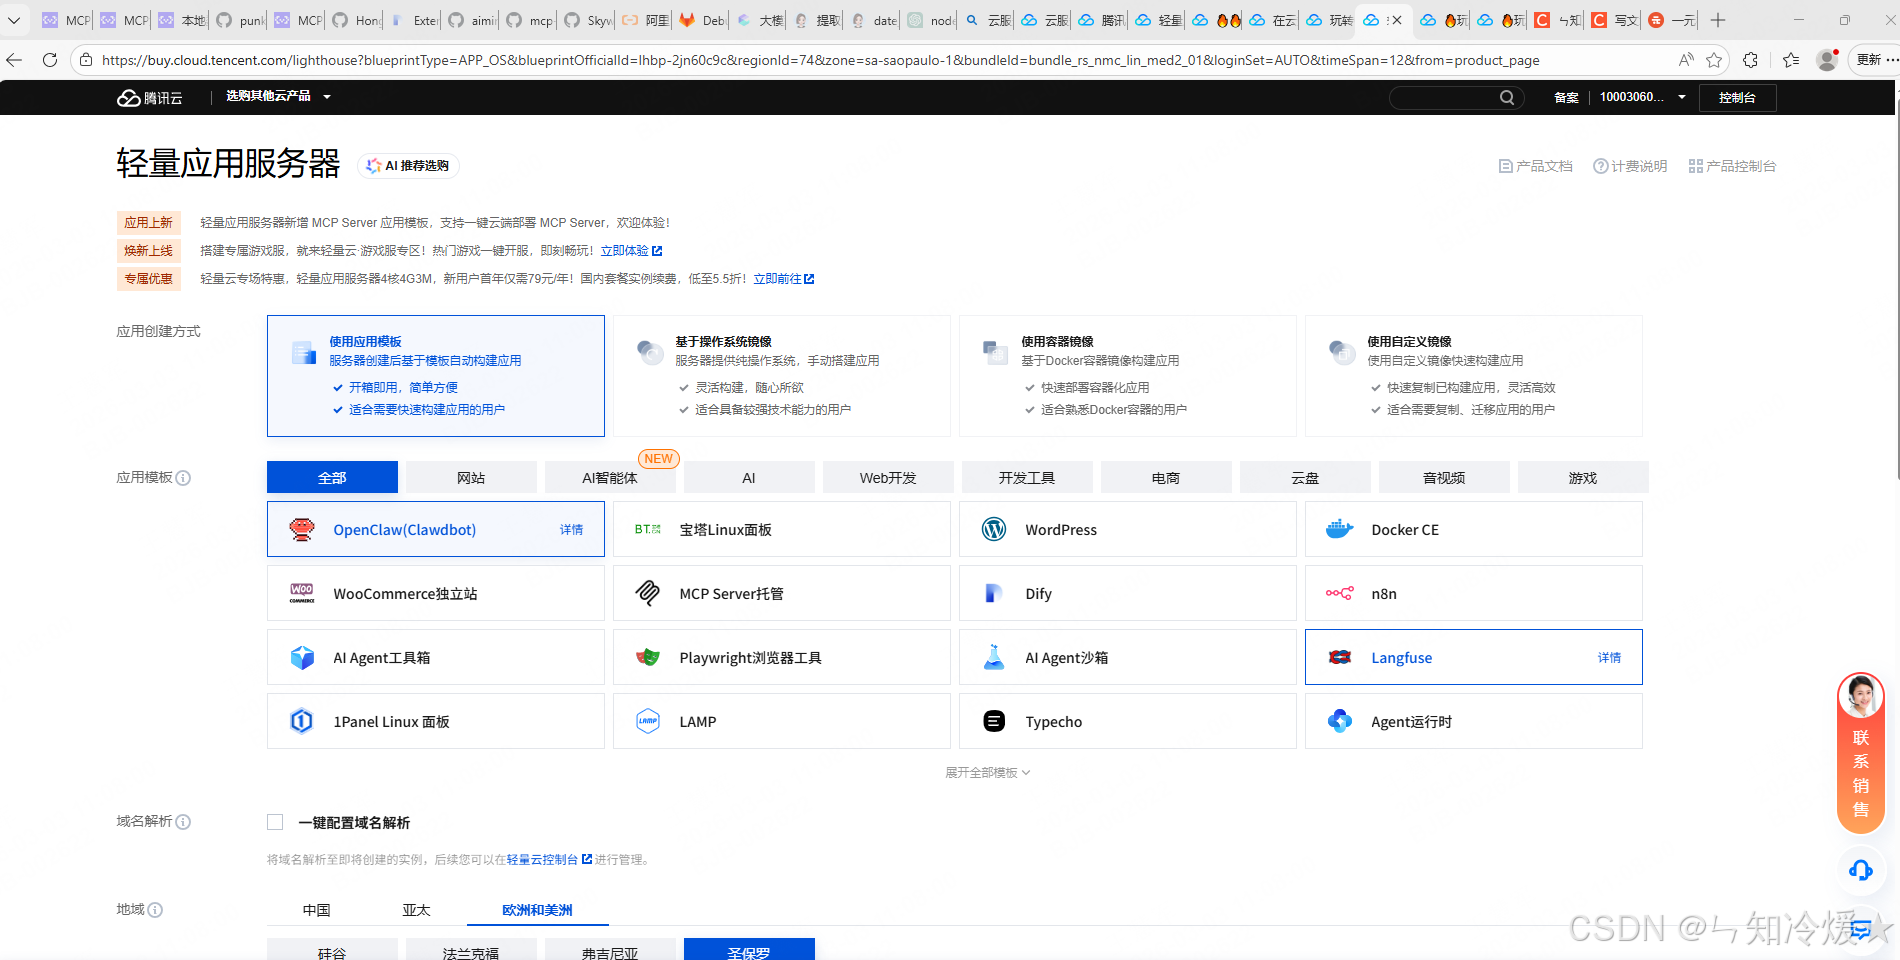Screen dimensions: 1900x960
Task: Click the browser address bar URL
Action: (x=820, y=60)
